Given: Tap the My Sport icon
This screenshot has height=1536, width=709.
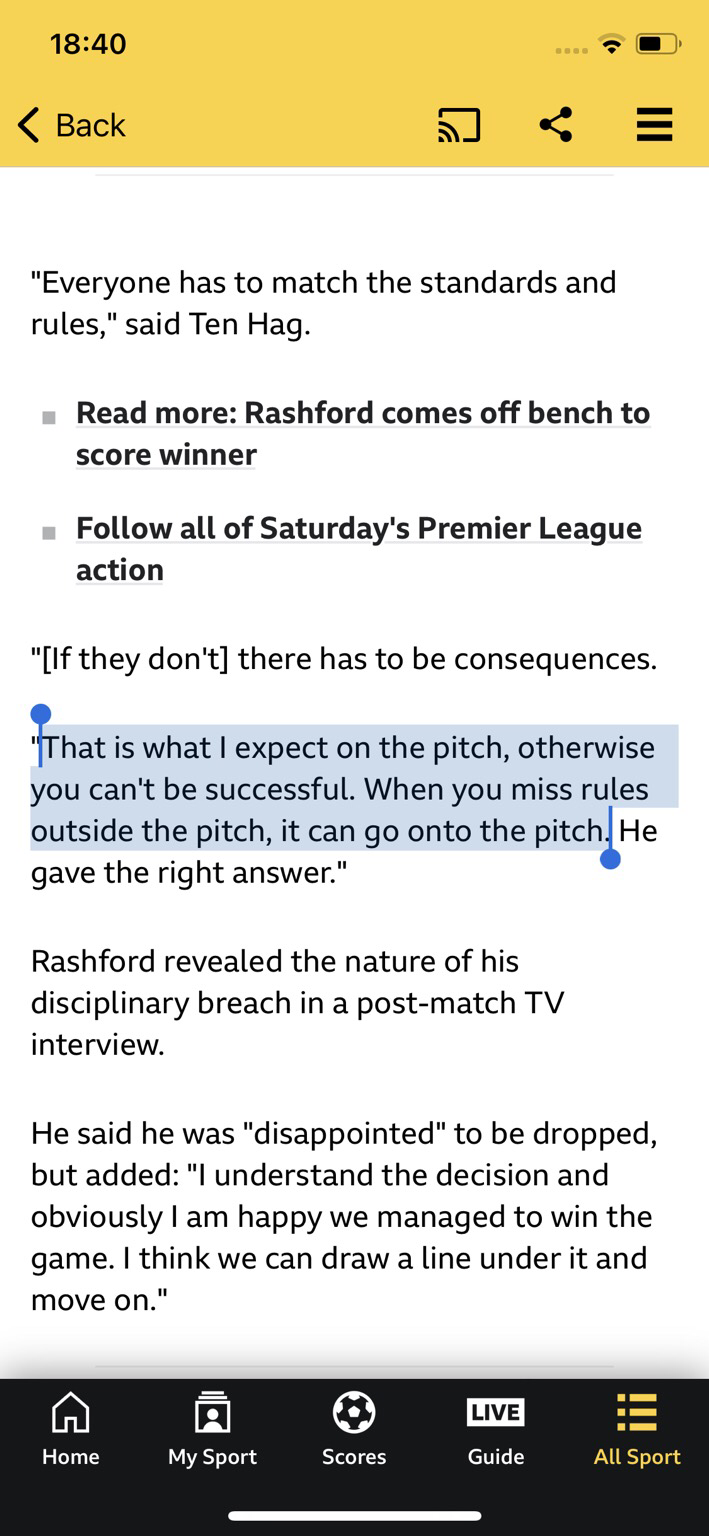Looking at the screenshot, I should coord(212,1413).
